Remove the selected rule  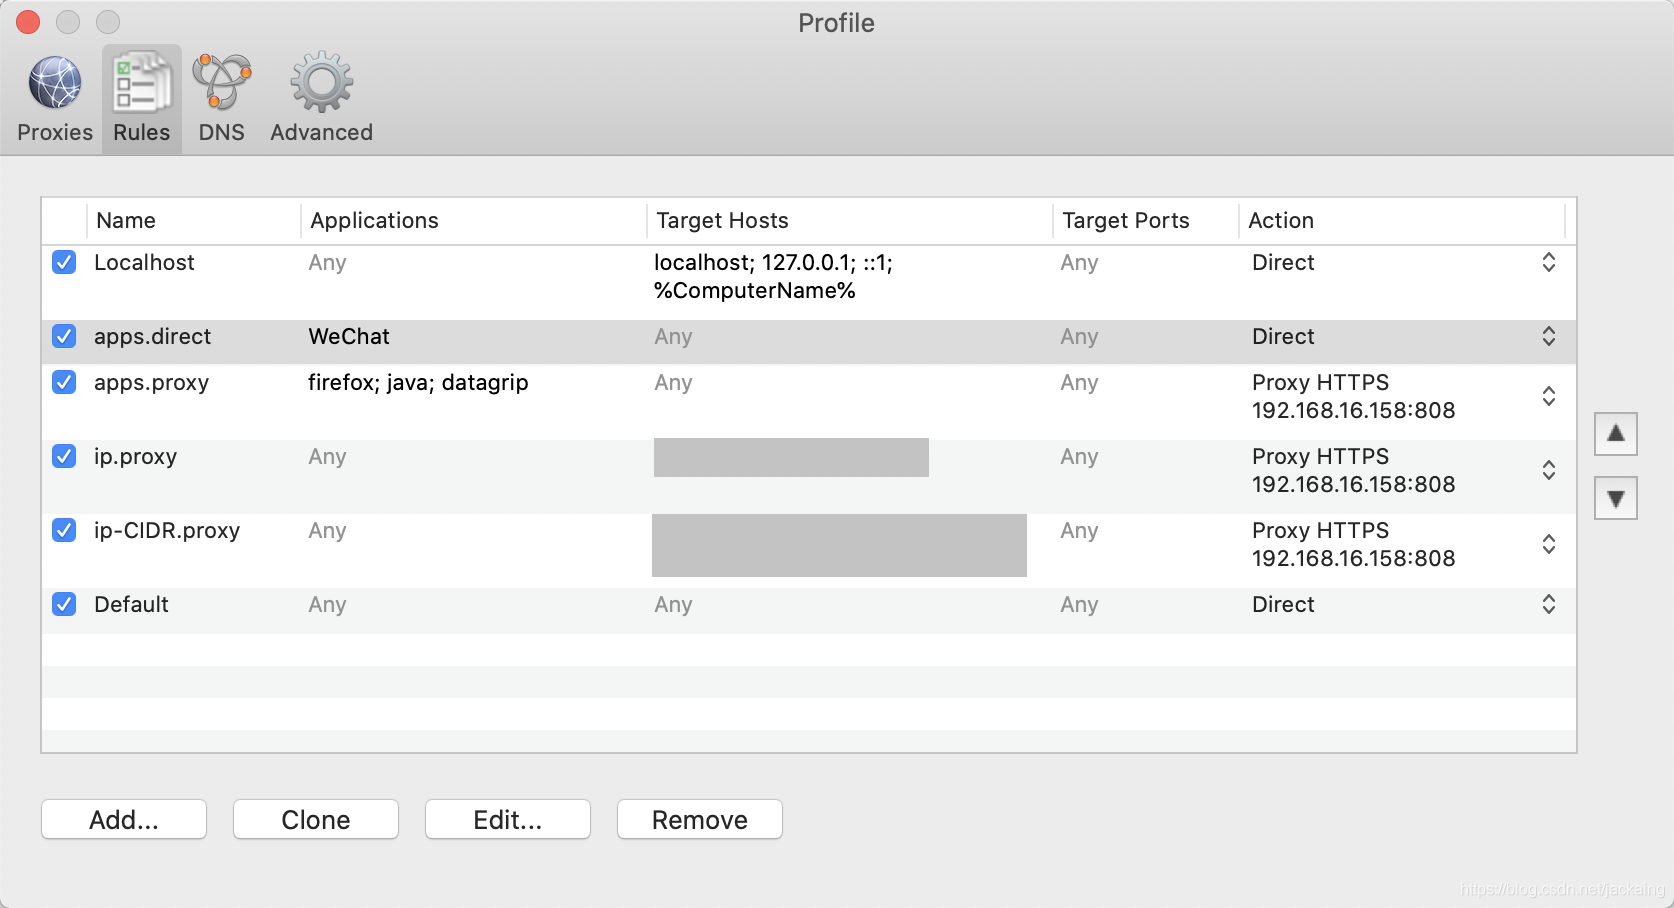click(x=700, y=819)
